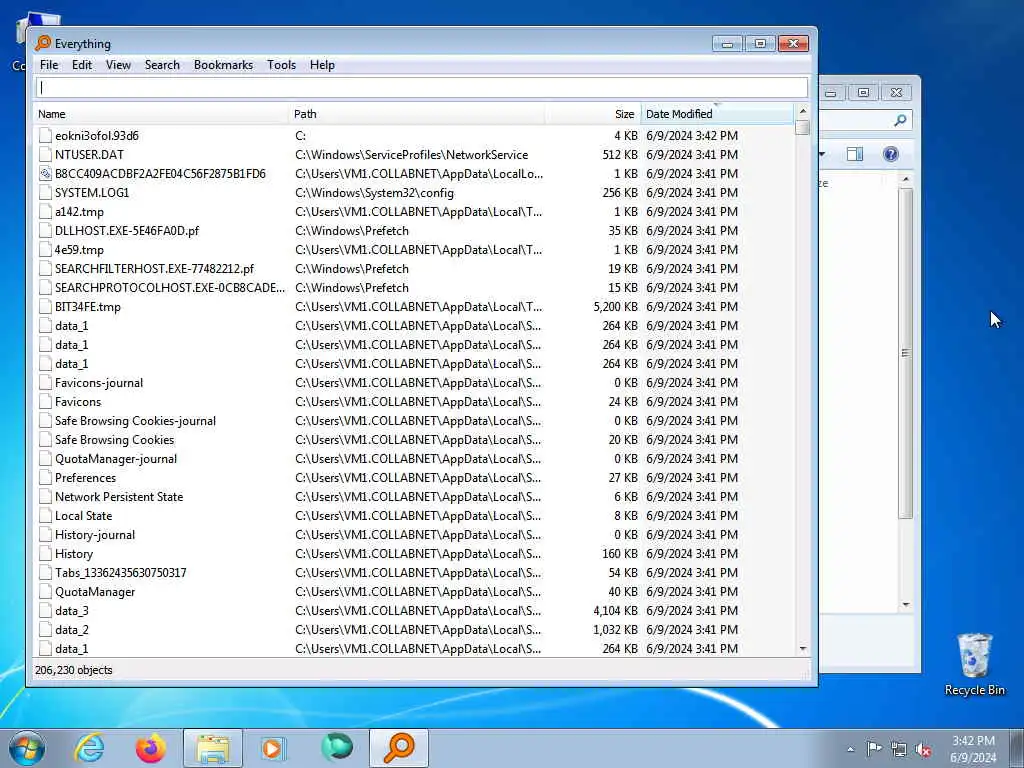Click search magnifier icon in background window
Screen dimensions: 1024x768
click(900, 120)
